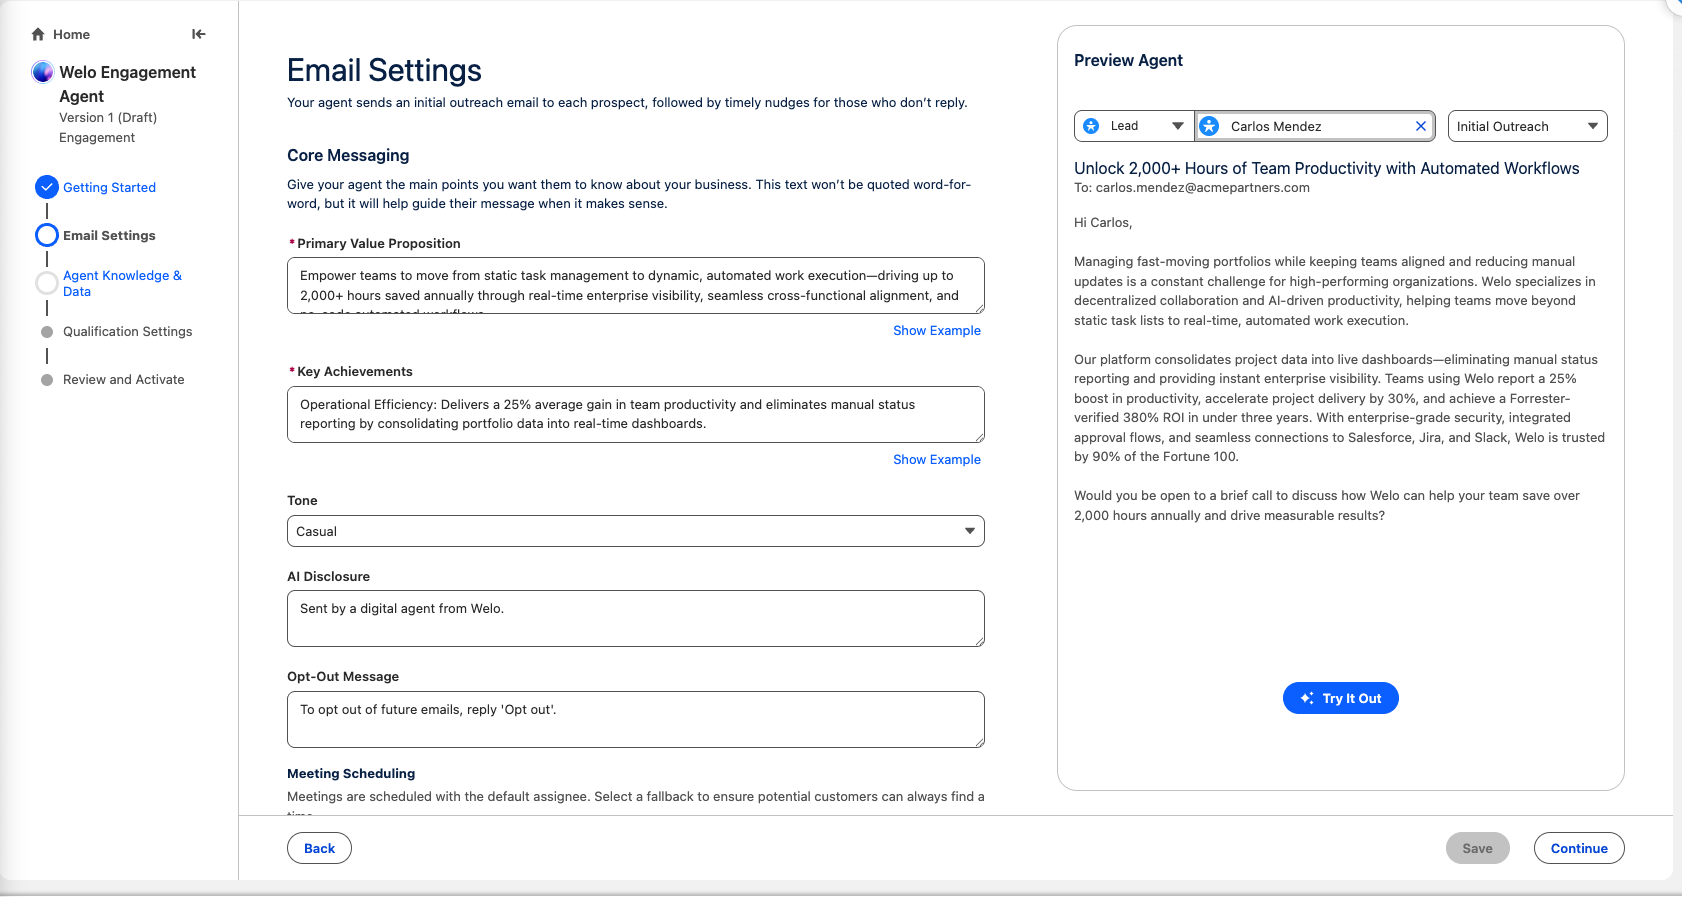Image resolution: width=1682 pixels, height=897 pixels.
Task: Click the Carlos Mendez record search field
Action: click(x=1315, y=126)
